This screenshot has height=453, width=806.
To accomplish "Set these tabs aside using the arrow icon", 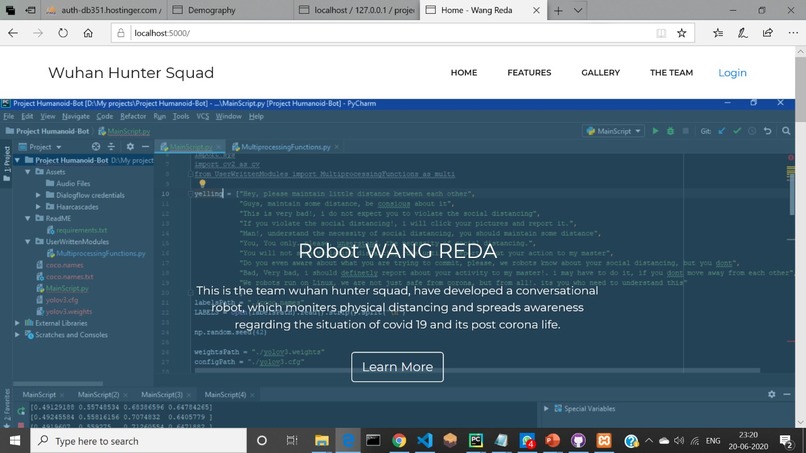I will 30,10.
